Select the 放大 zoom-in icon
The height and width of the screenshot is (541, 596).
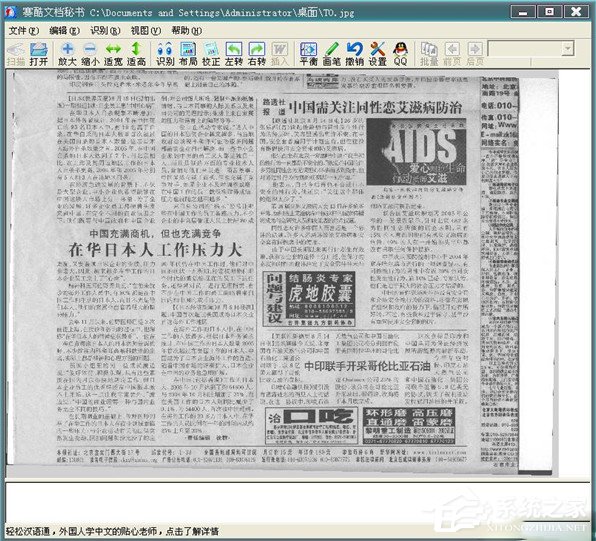(x=67, y=54)
